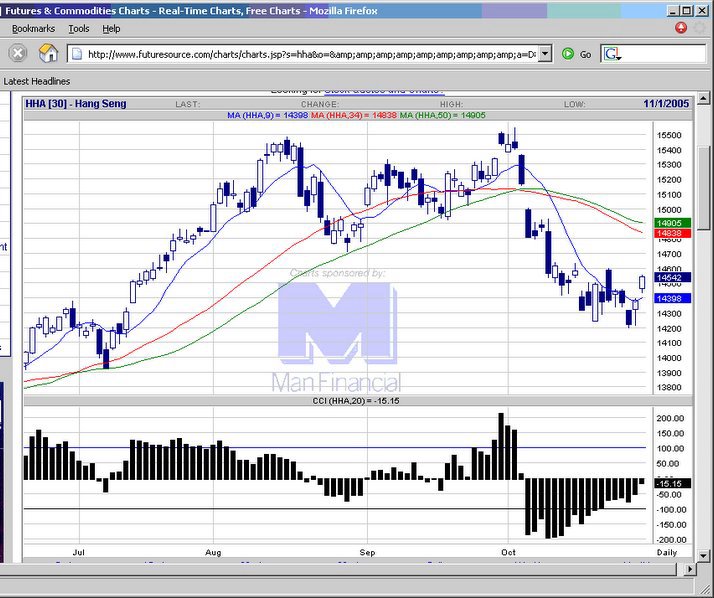Click the Google search input box
Screen dimensions: 714x598
point(663,54)
